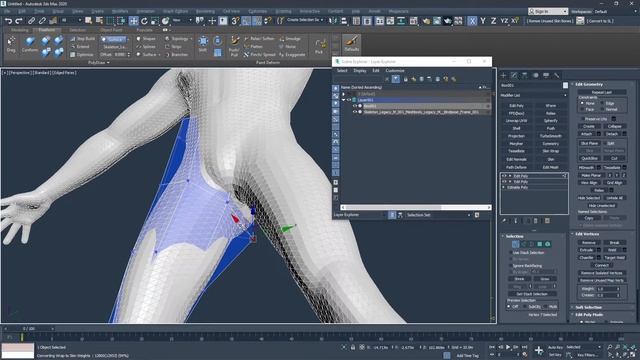Screen dimensions: 640x360
Task: Activate the Select and Scale tool
Action: coord(155,21)
